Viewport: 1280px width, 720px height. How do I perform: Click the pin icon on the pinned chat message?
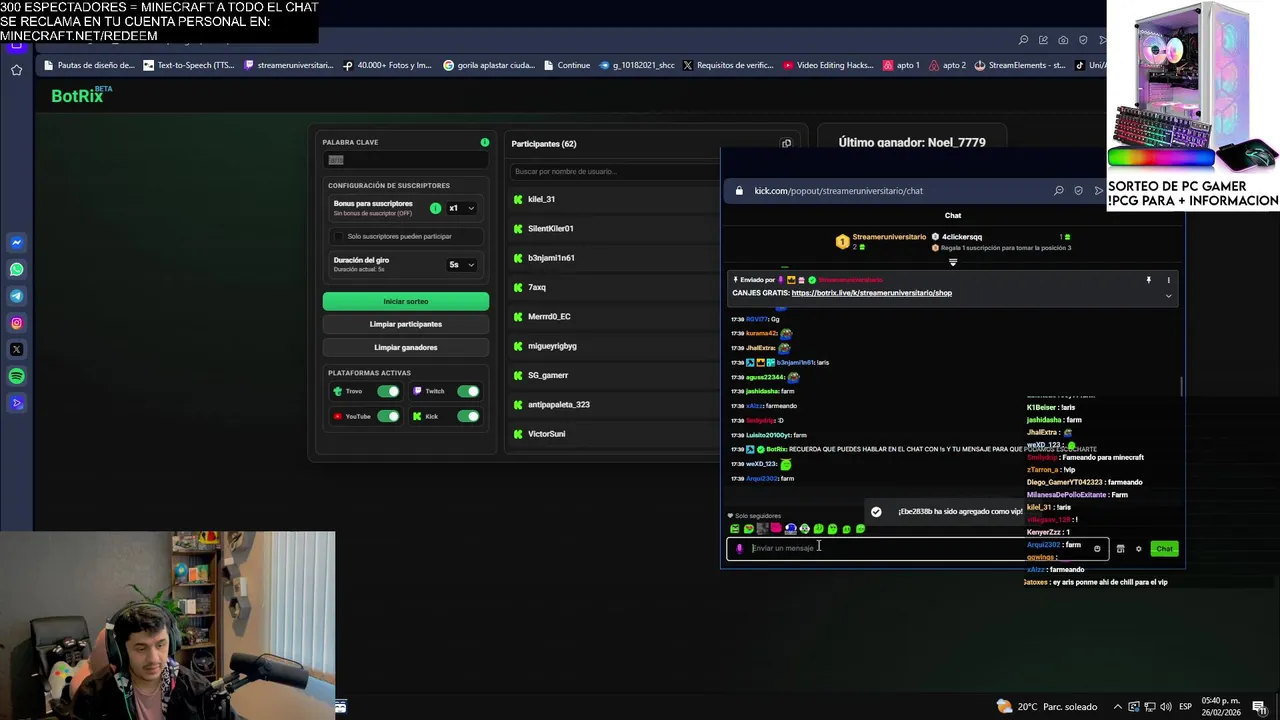pyautogui.click(x=1148, y=280)
